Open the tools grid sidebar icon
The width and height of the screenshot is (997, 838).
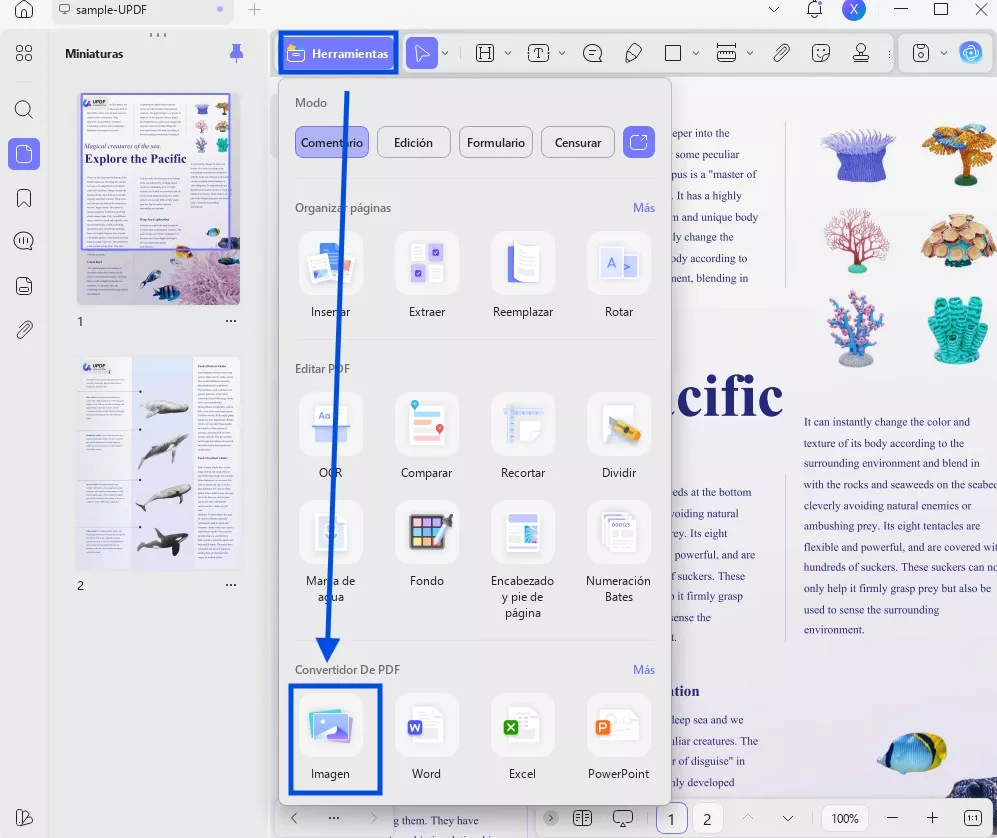click(24, 53)
